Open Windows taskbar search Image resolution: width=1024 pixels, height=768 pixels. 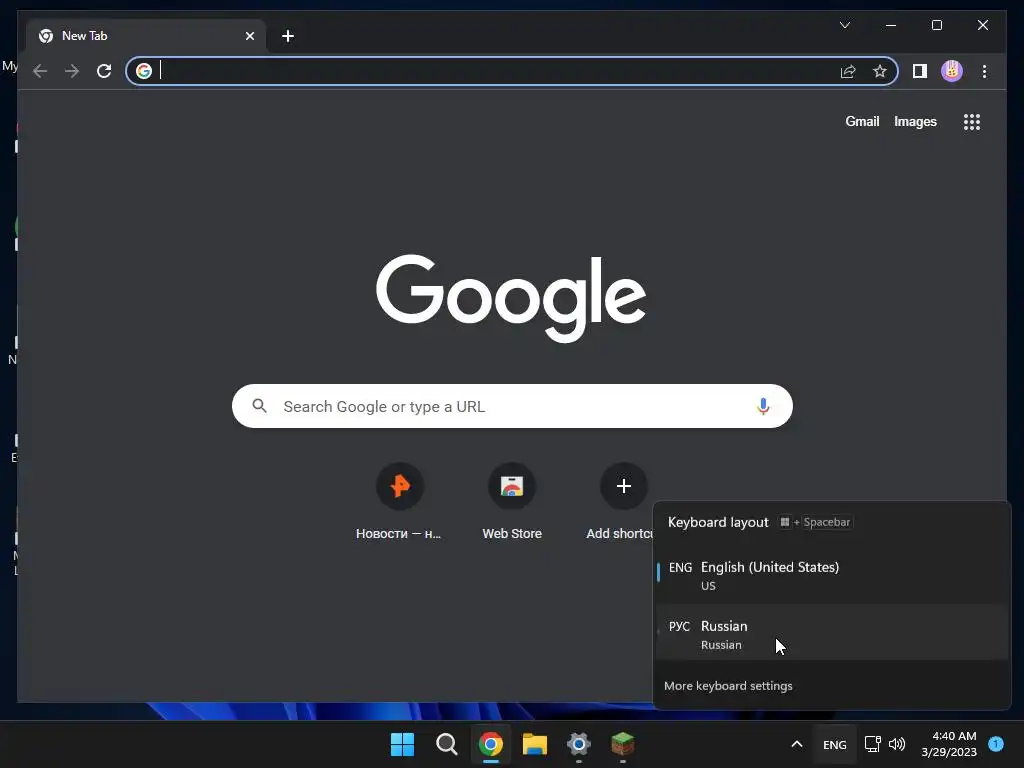447,744
